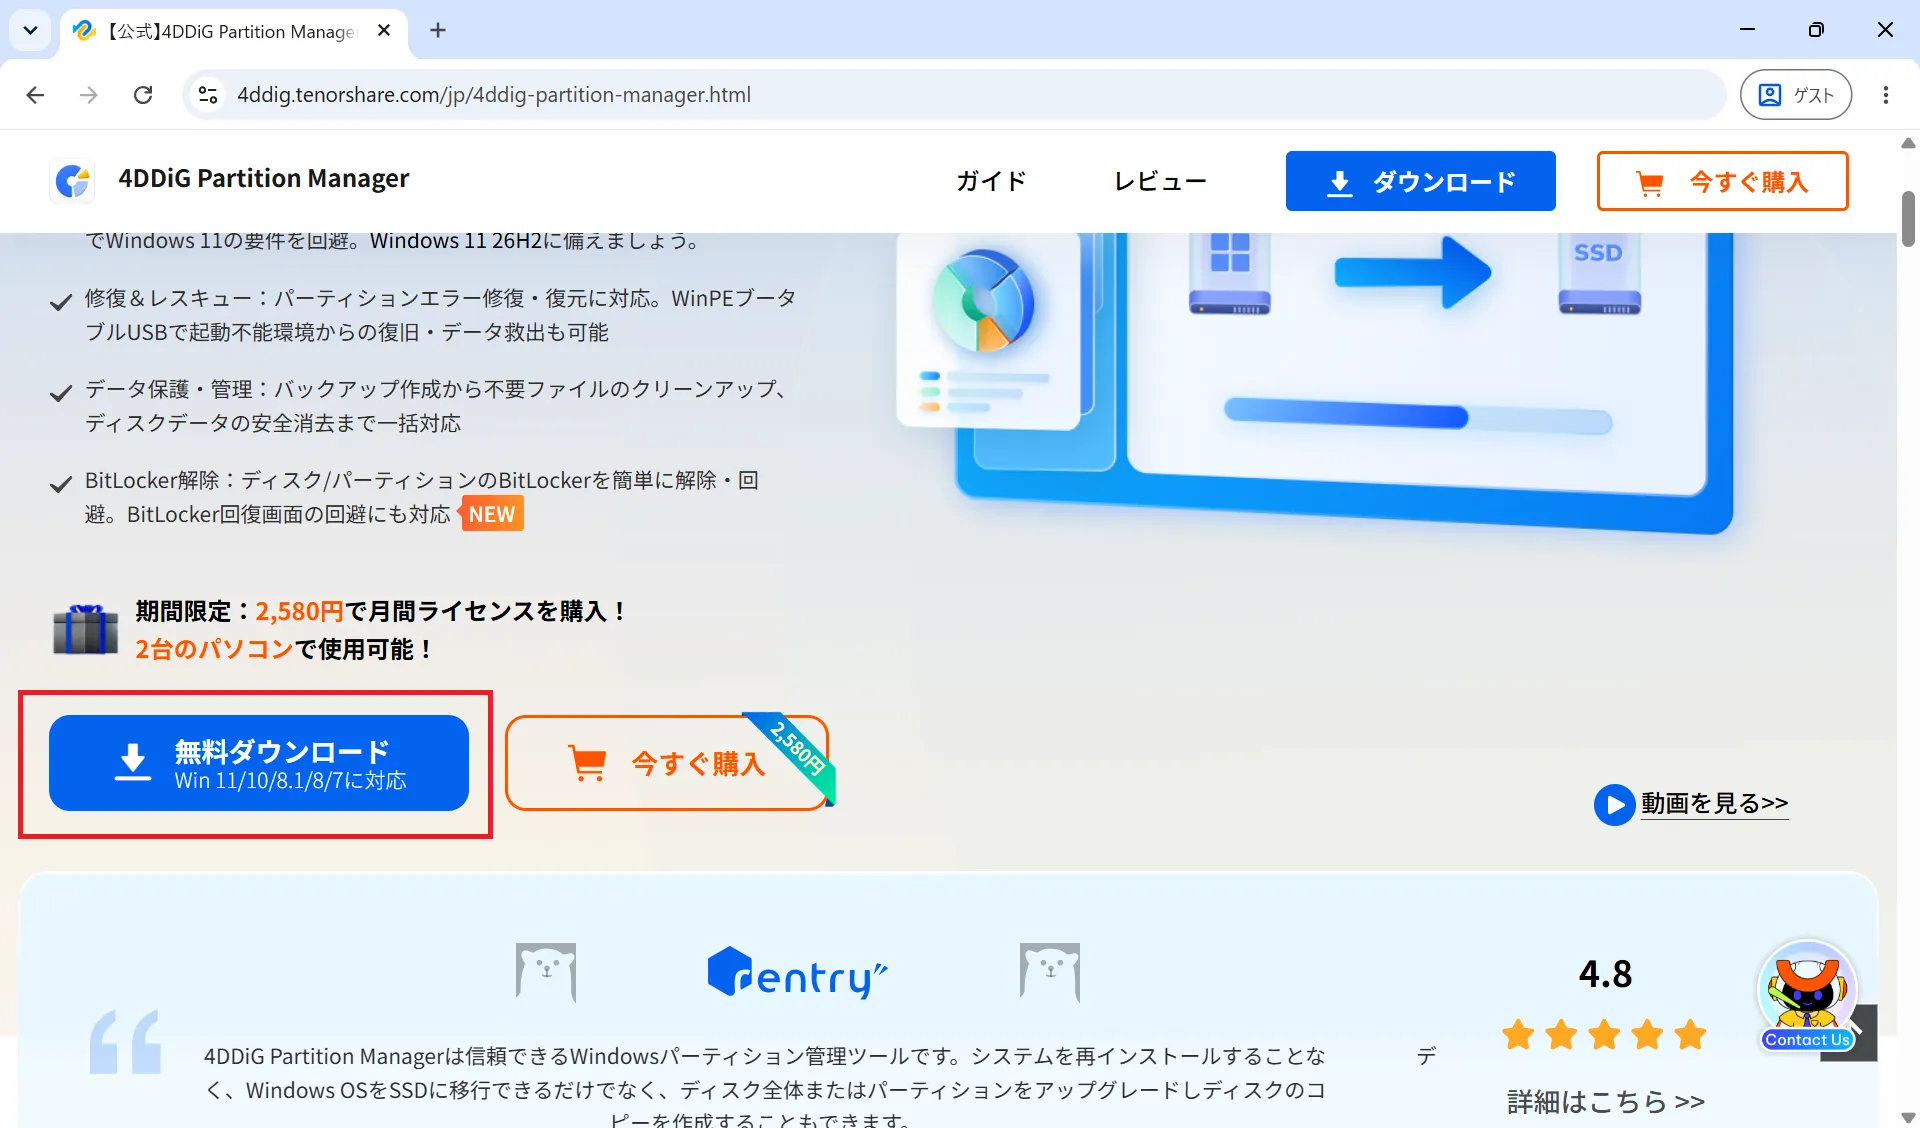Click the partition pie chart illustration

pos(984,302)
